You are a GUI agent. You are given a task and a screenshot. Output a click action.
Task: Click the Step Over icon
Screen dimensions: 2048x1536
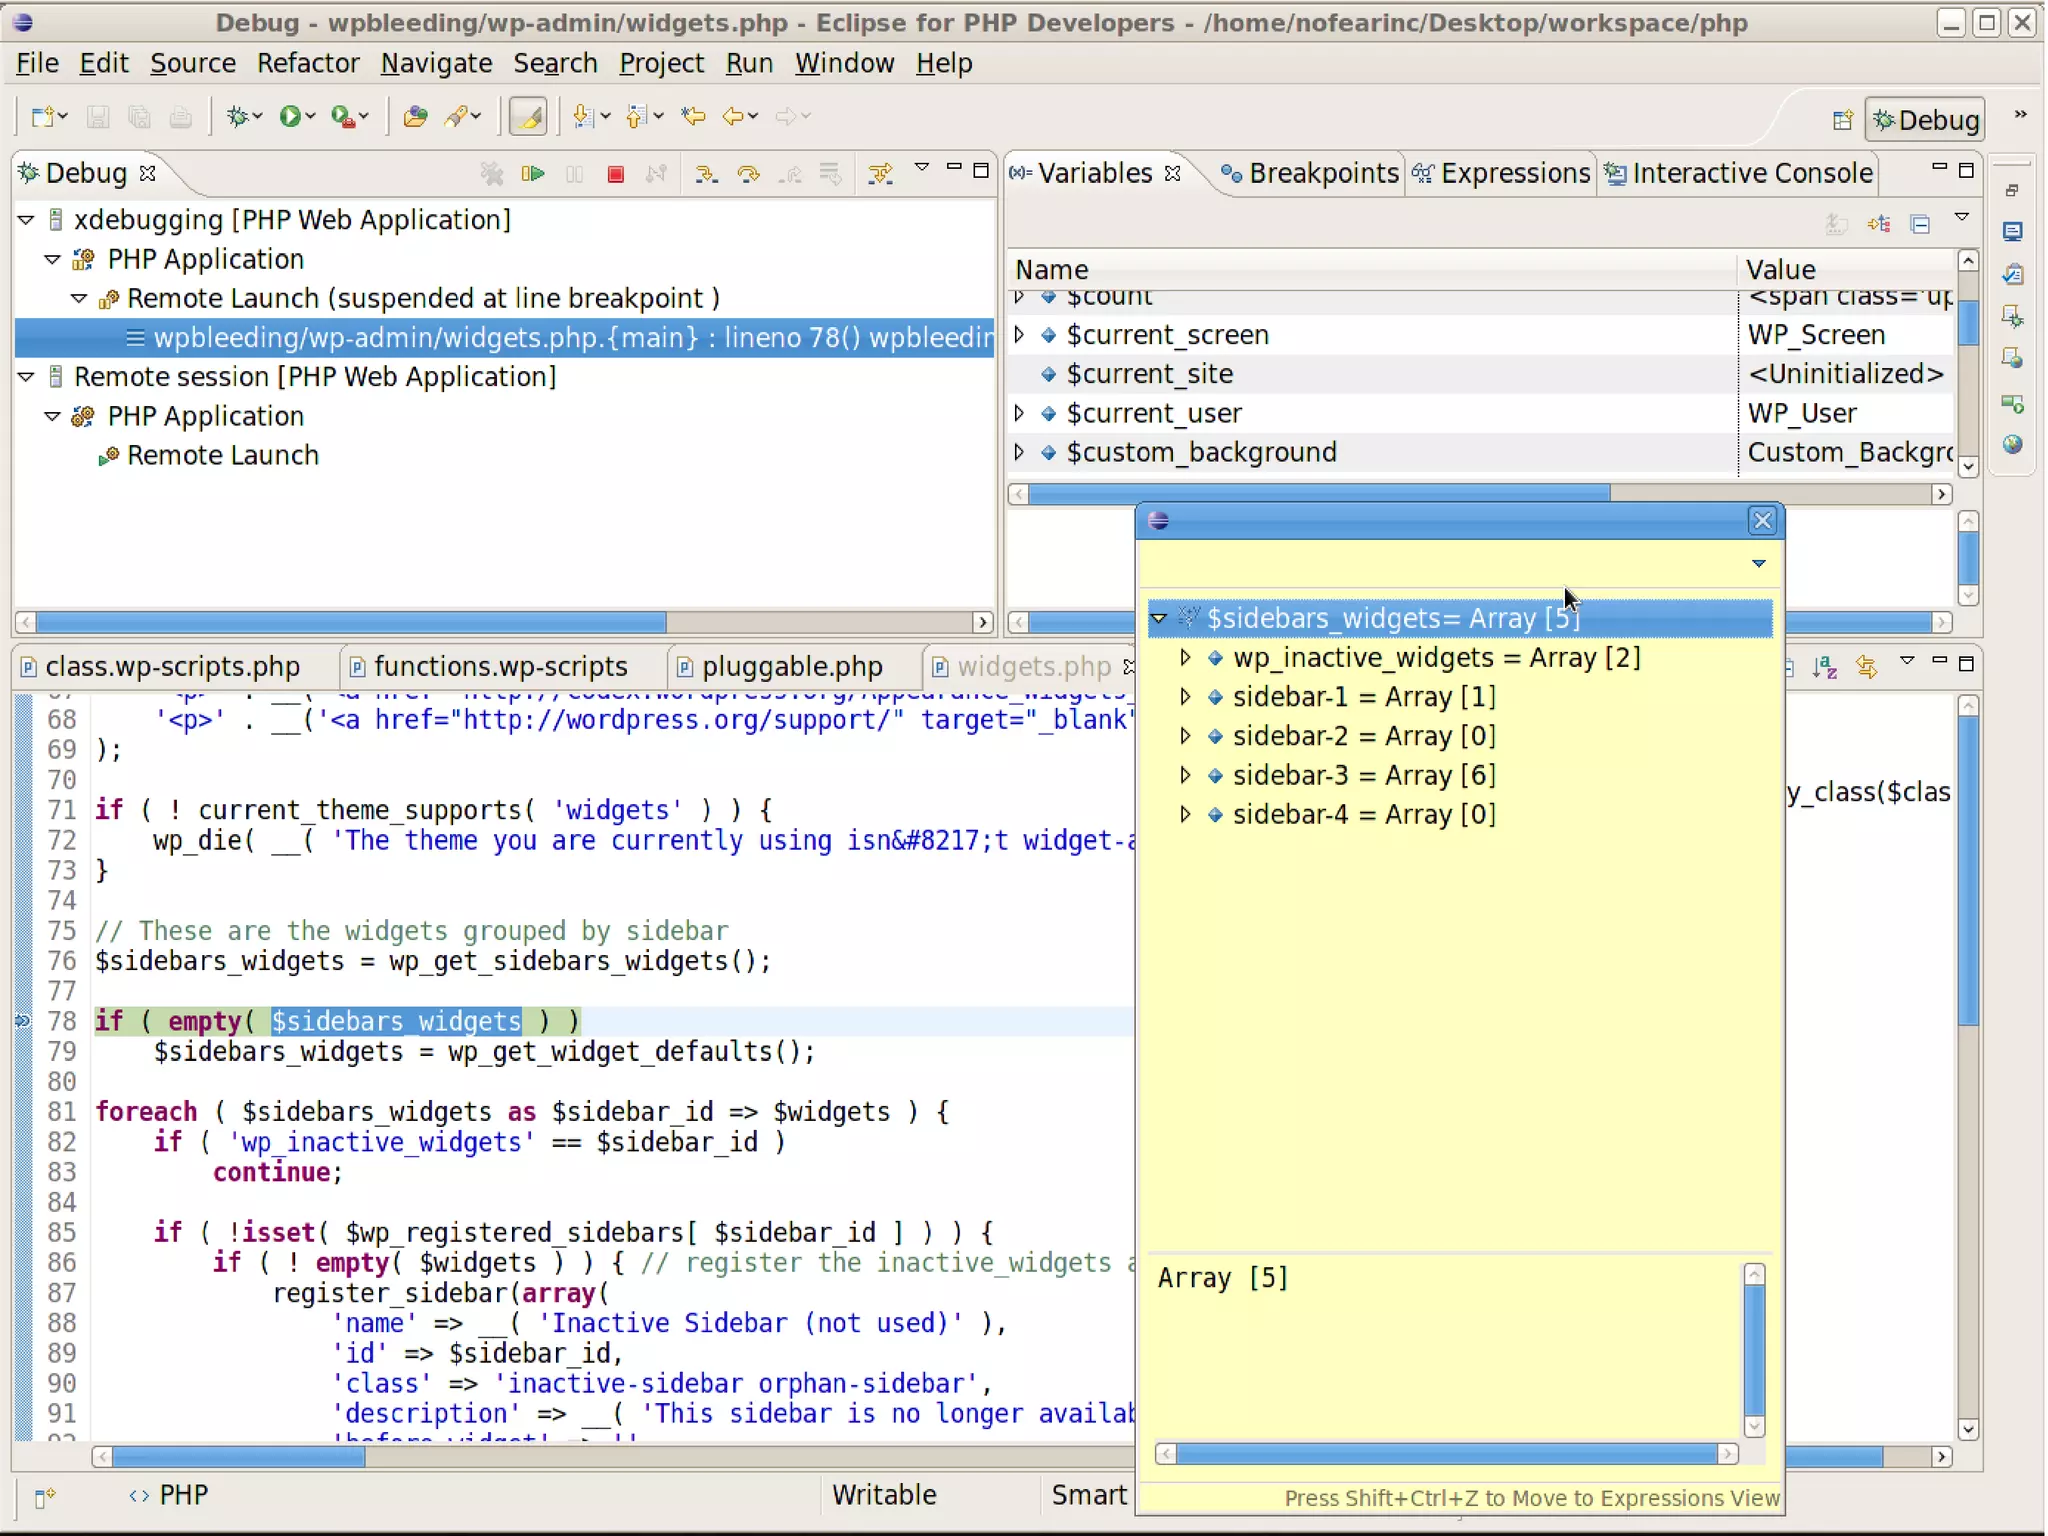[747, 175]
